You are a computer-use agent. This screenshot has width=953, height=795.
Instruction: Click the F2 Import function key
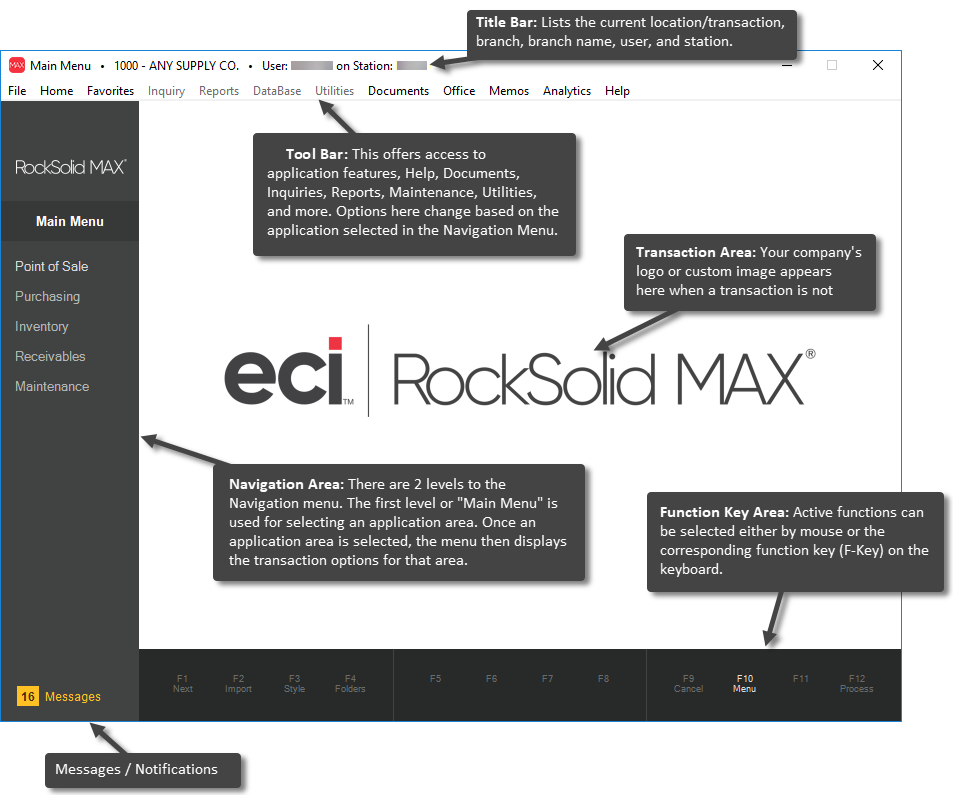238,684
